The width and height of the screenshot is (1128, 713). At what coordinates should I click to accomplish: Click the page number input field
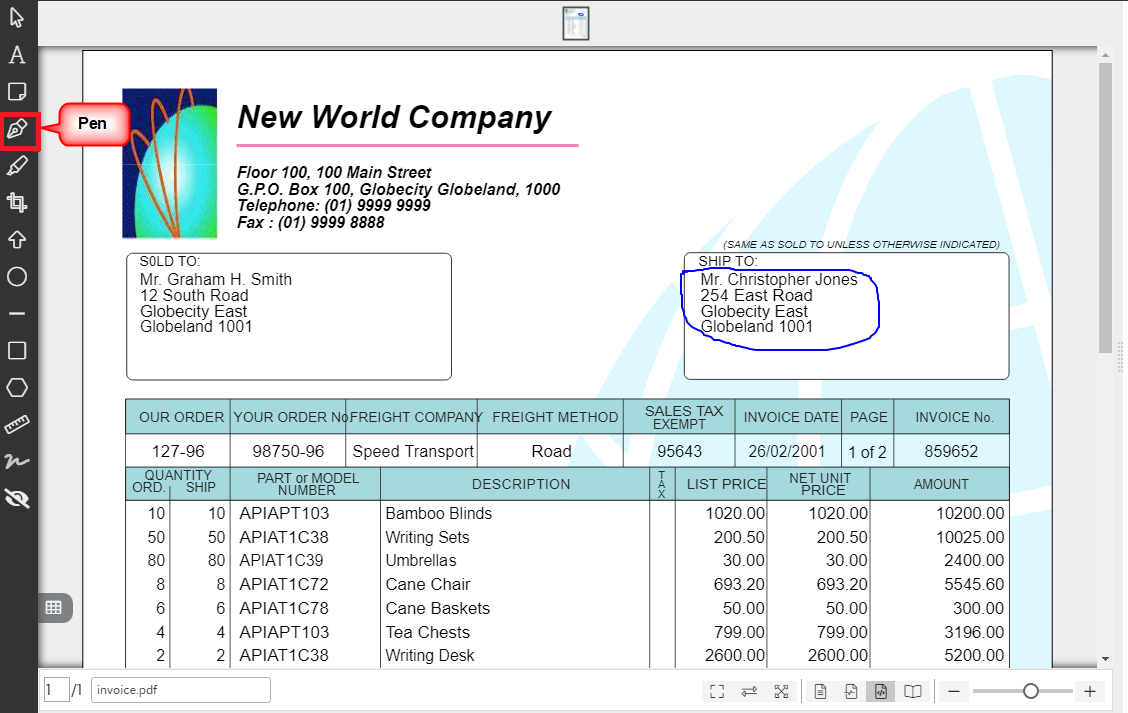[x=56, y=690]
